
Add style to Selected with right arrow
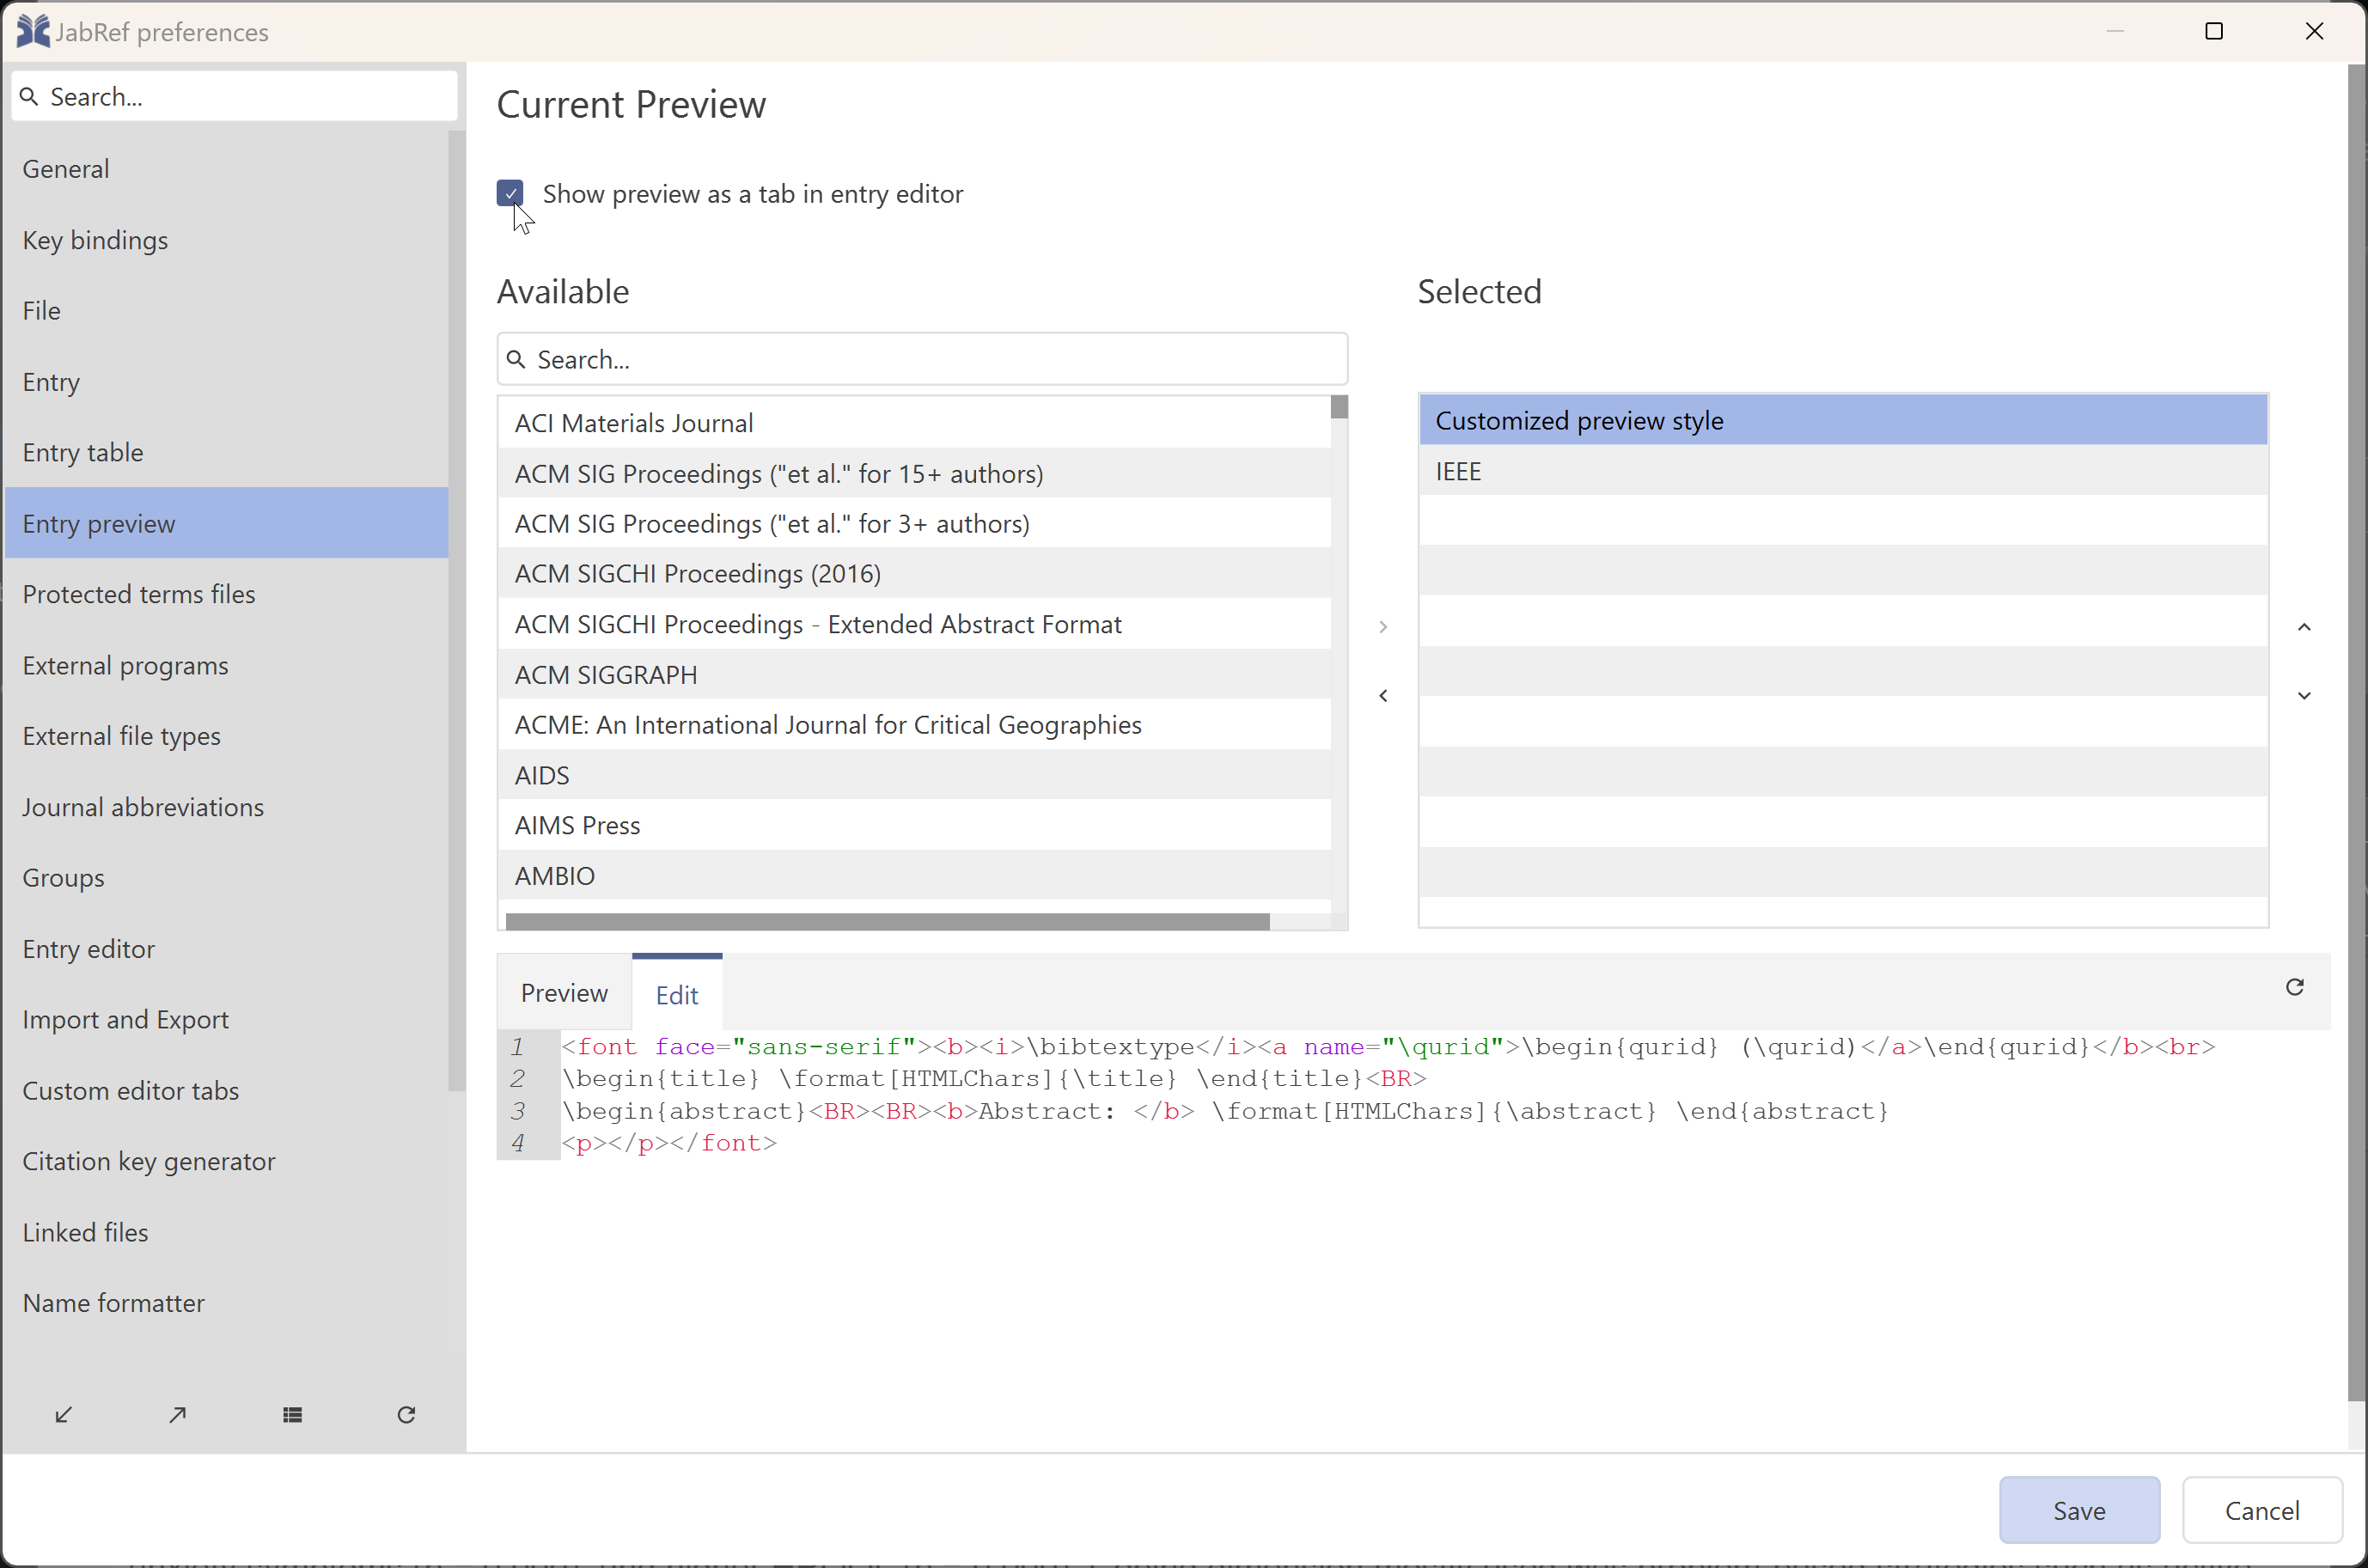(1383, 627)
